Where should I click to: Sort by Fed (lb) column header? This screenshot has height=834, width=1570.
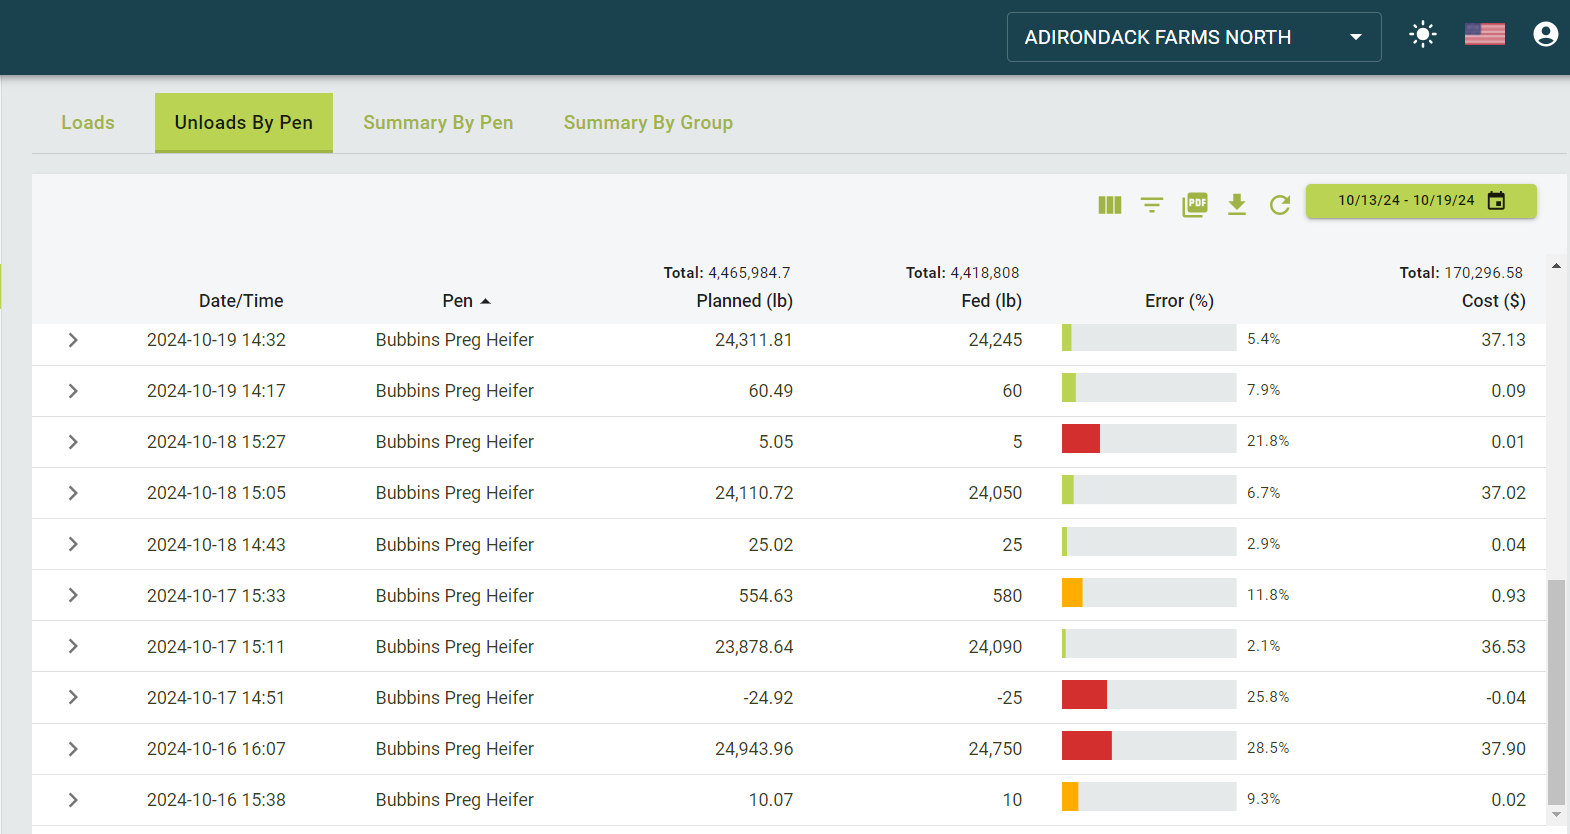pos(991,301)
